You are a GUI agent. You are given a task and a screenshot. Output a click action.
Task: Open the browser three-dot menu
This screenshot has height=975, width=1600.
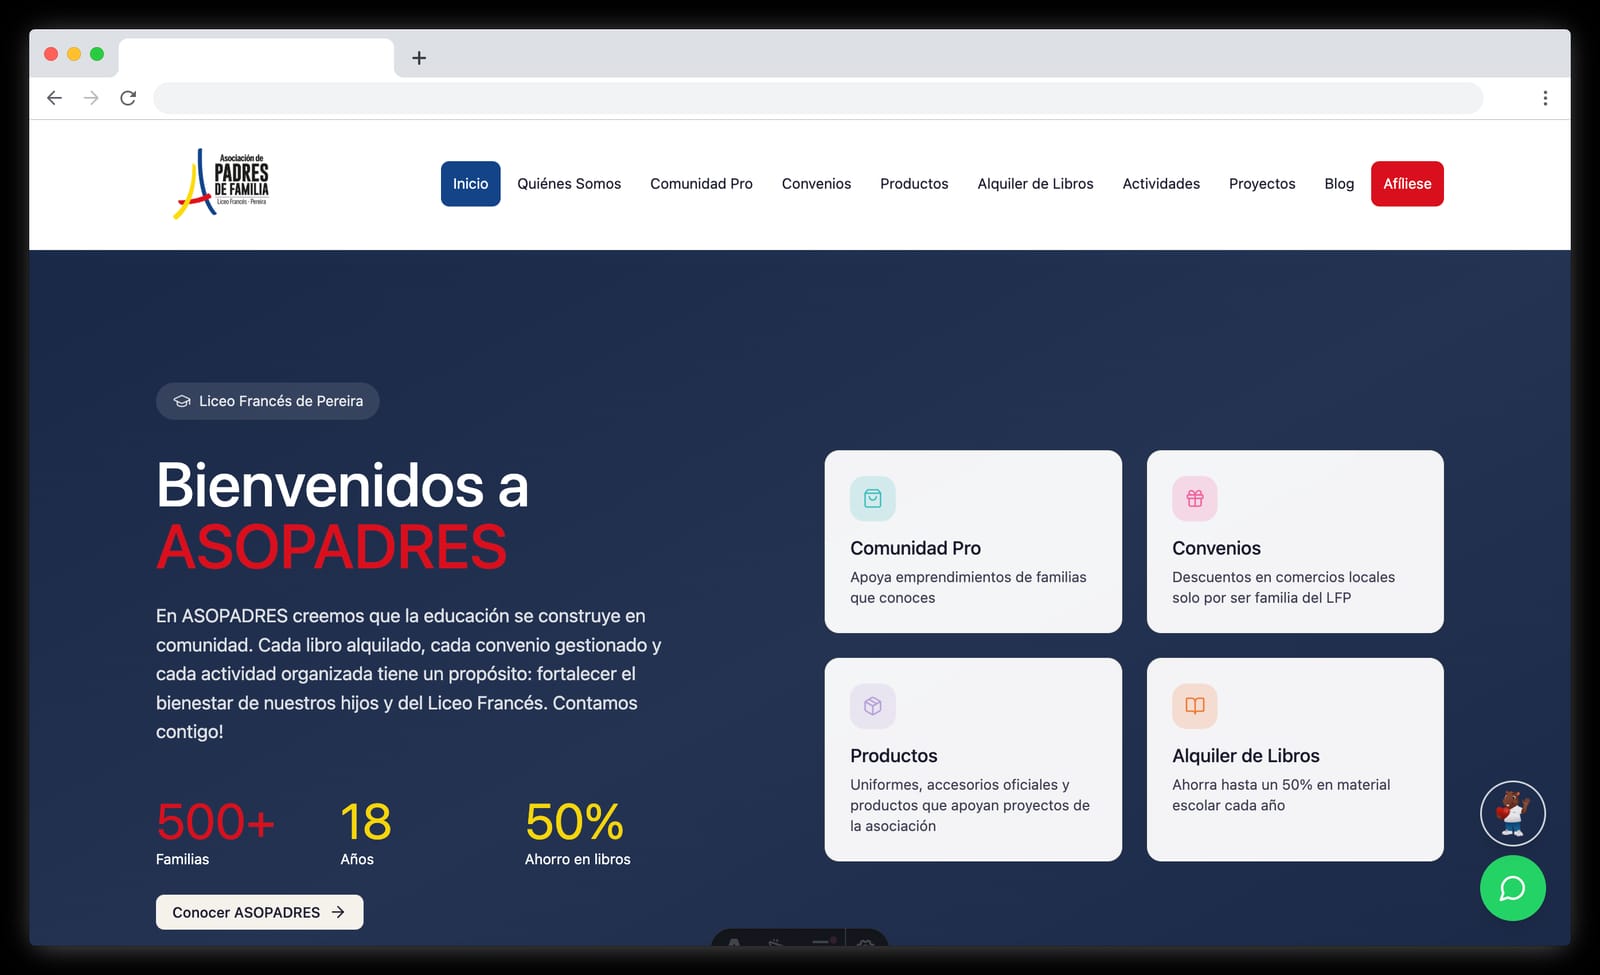pyautogui.click(x=1545, y=97)
